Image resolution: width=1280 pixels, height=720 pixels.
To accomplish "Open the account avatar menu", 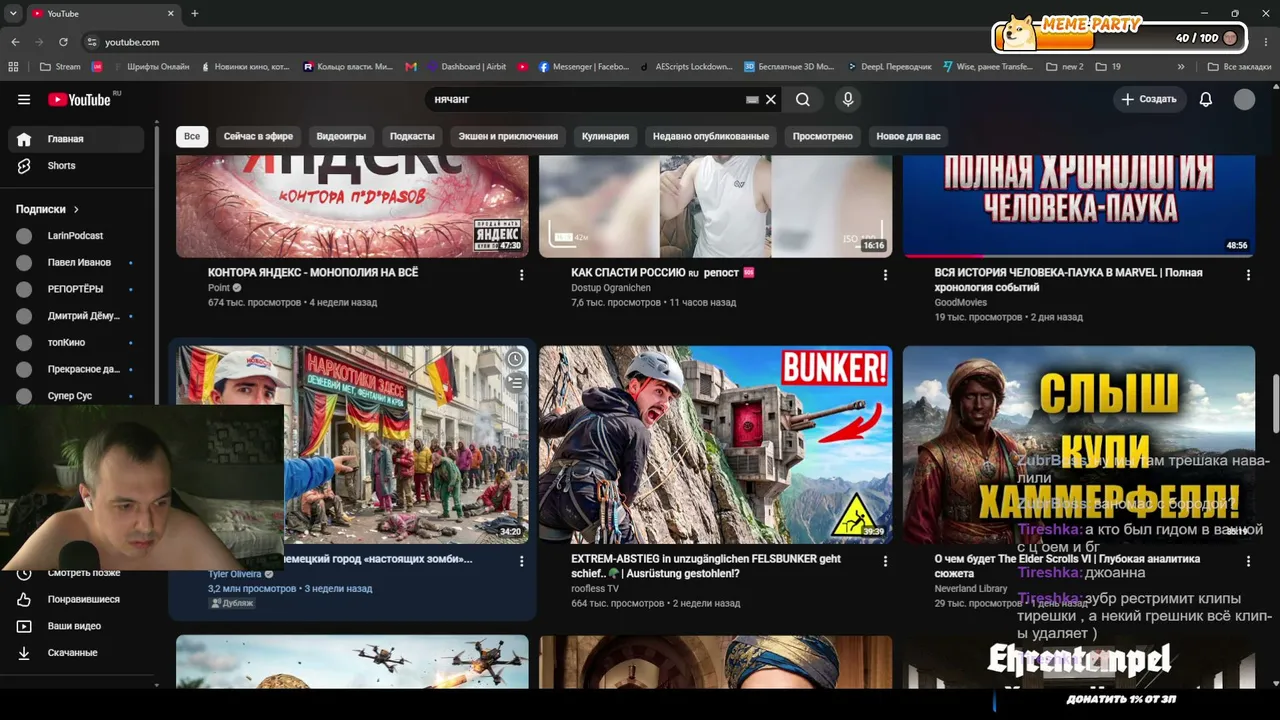I will pyautogui.click(x=1244, y=99).
